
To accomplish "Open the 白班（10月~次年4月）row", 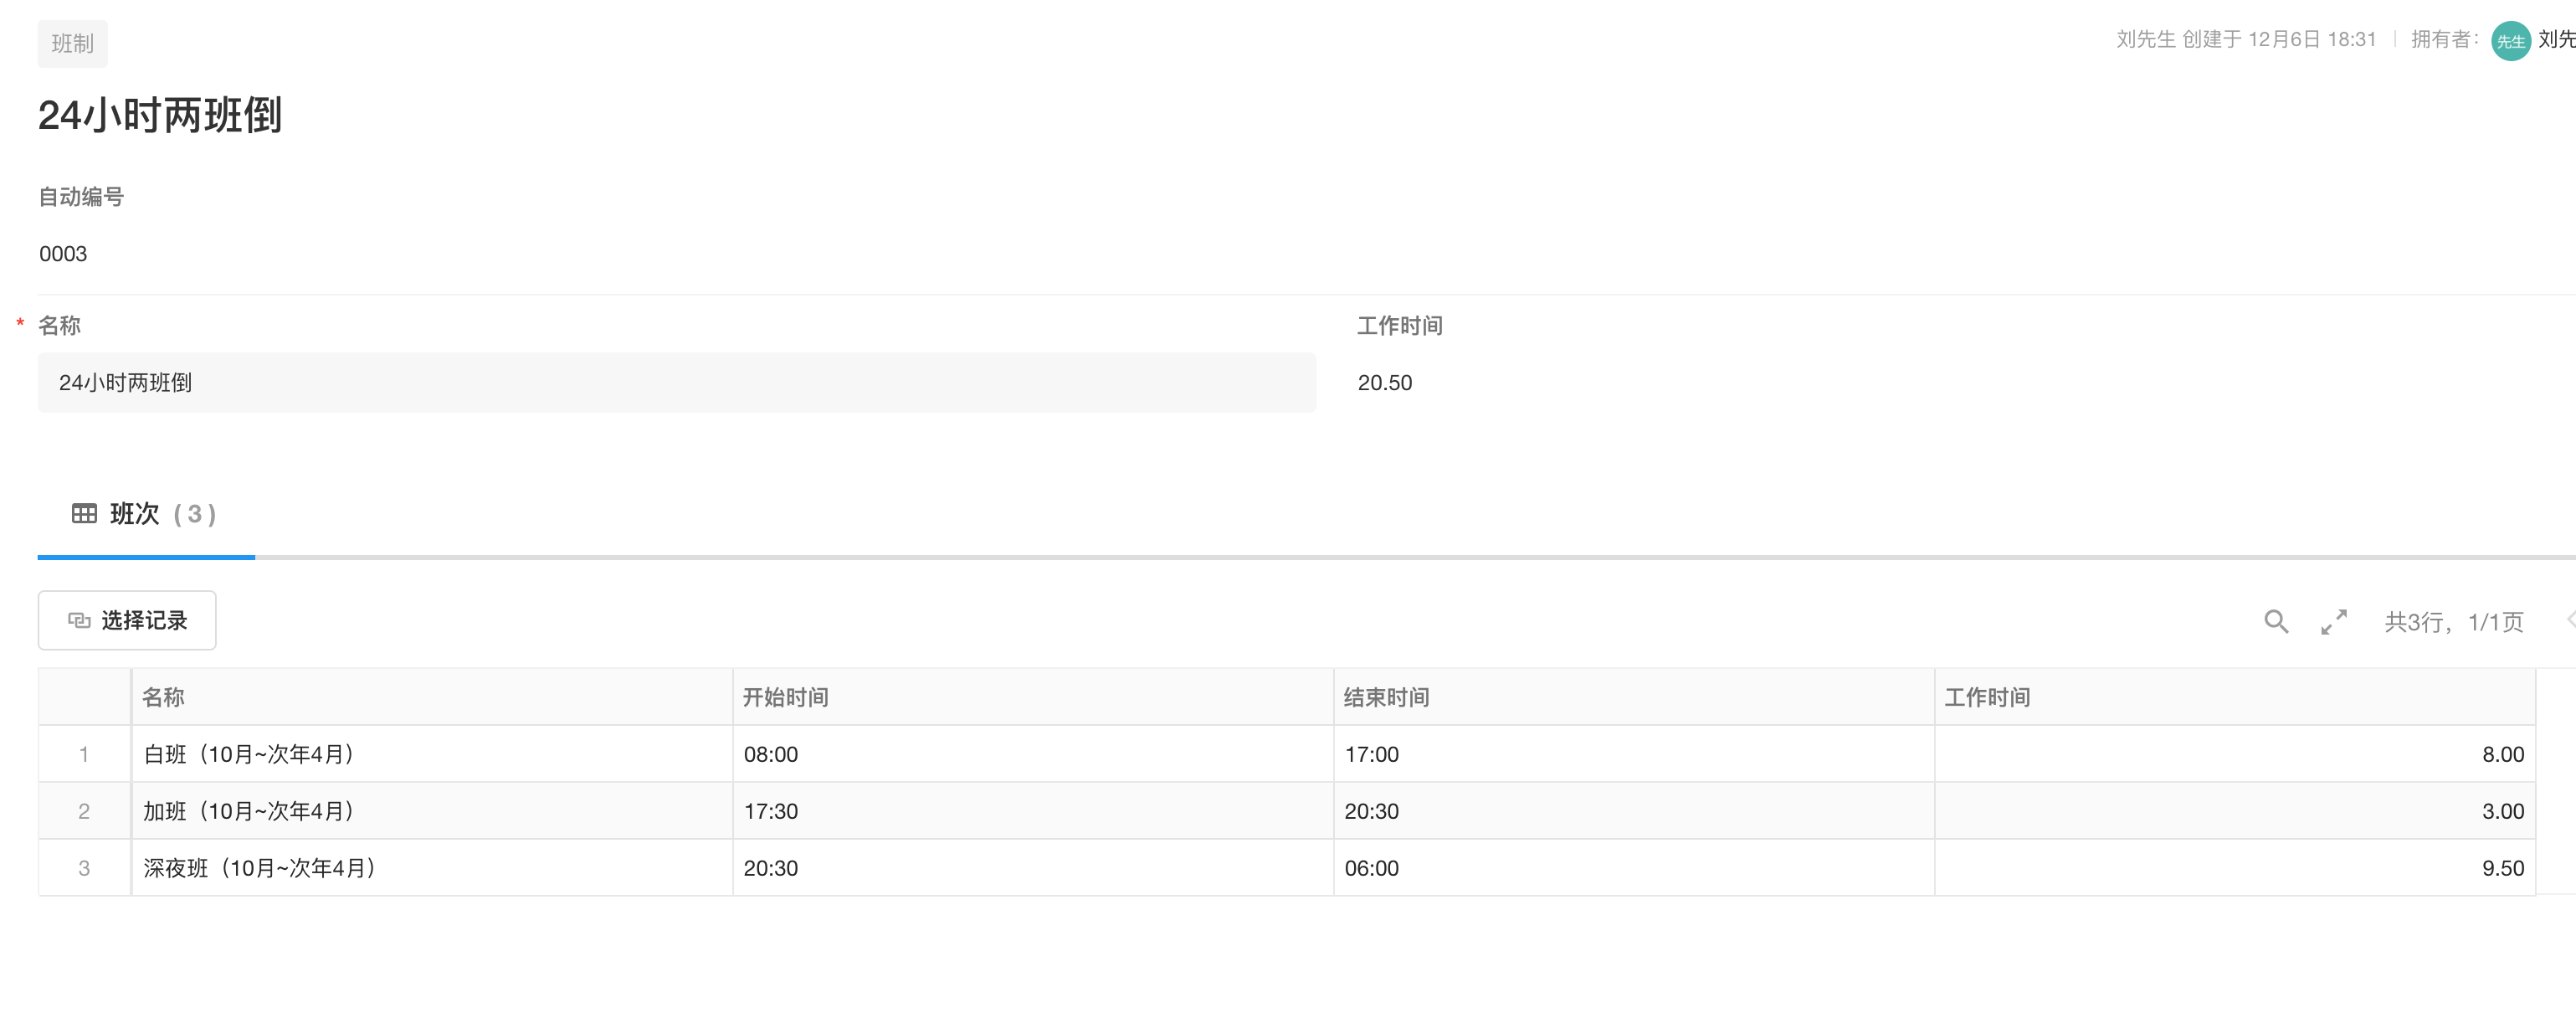I will click(249, 754).
